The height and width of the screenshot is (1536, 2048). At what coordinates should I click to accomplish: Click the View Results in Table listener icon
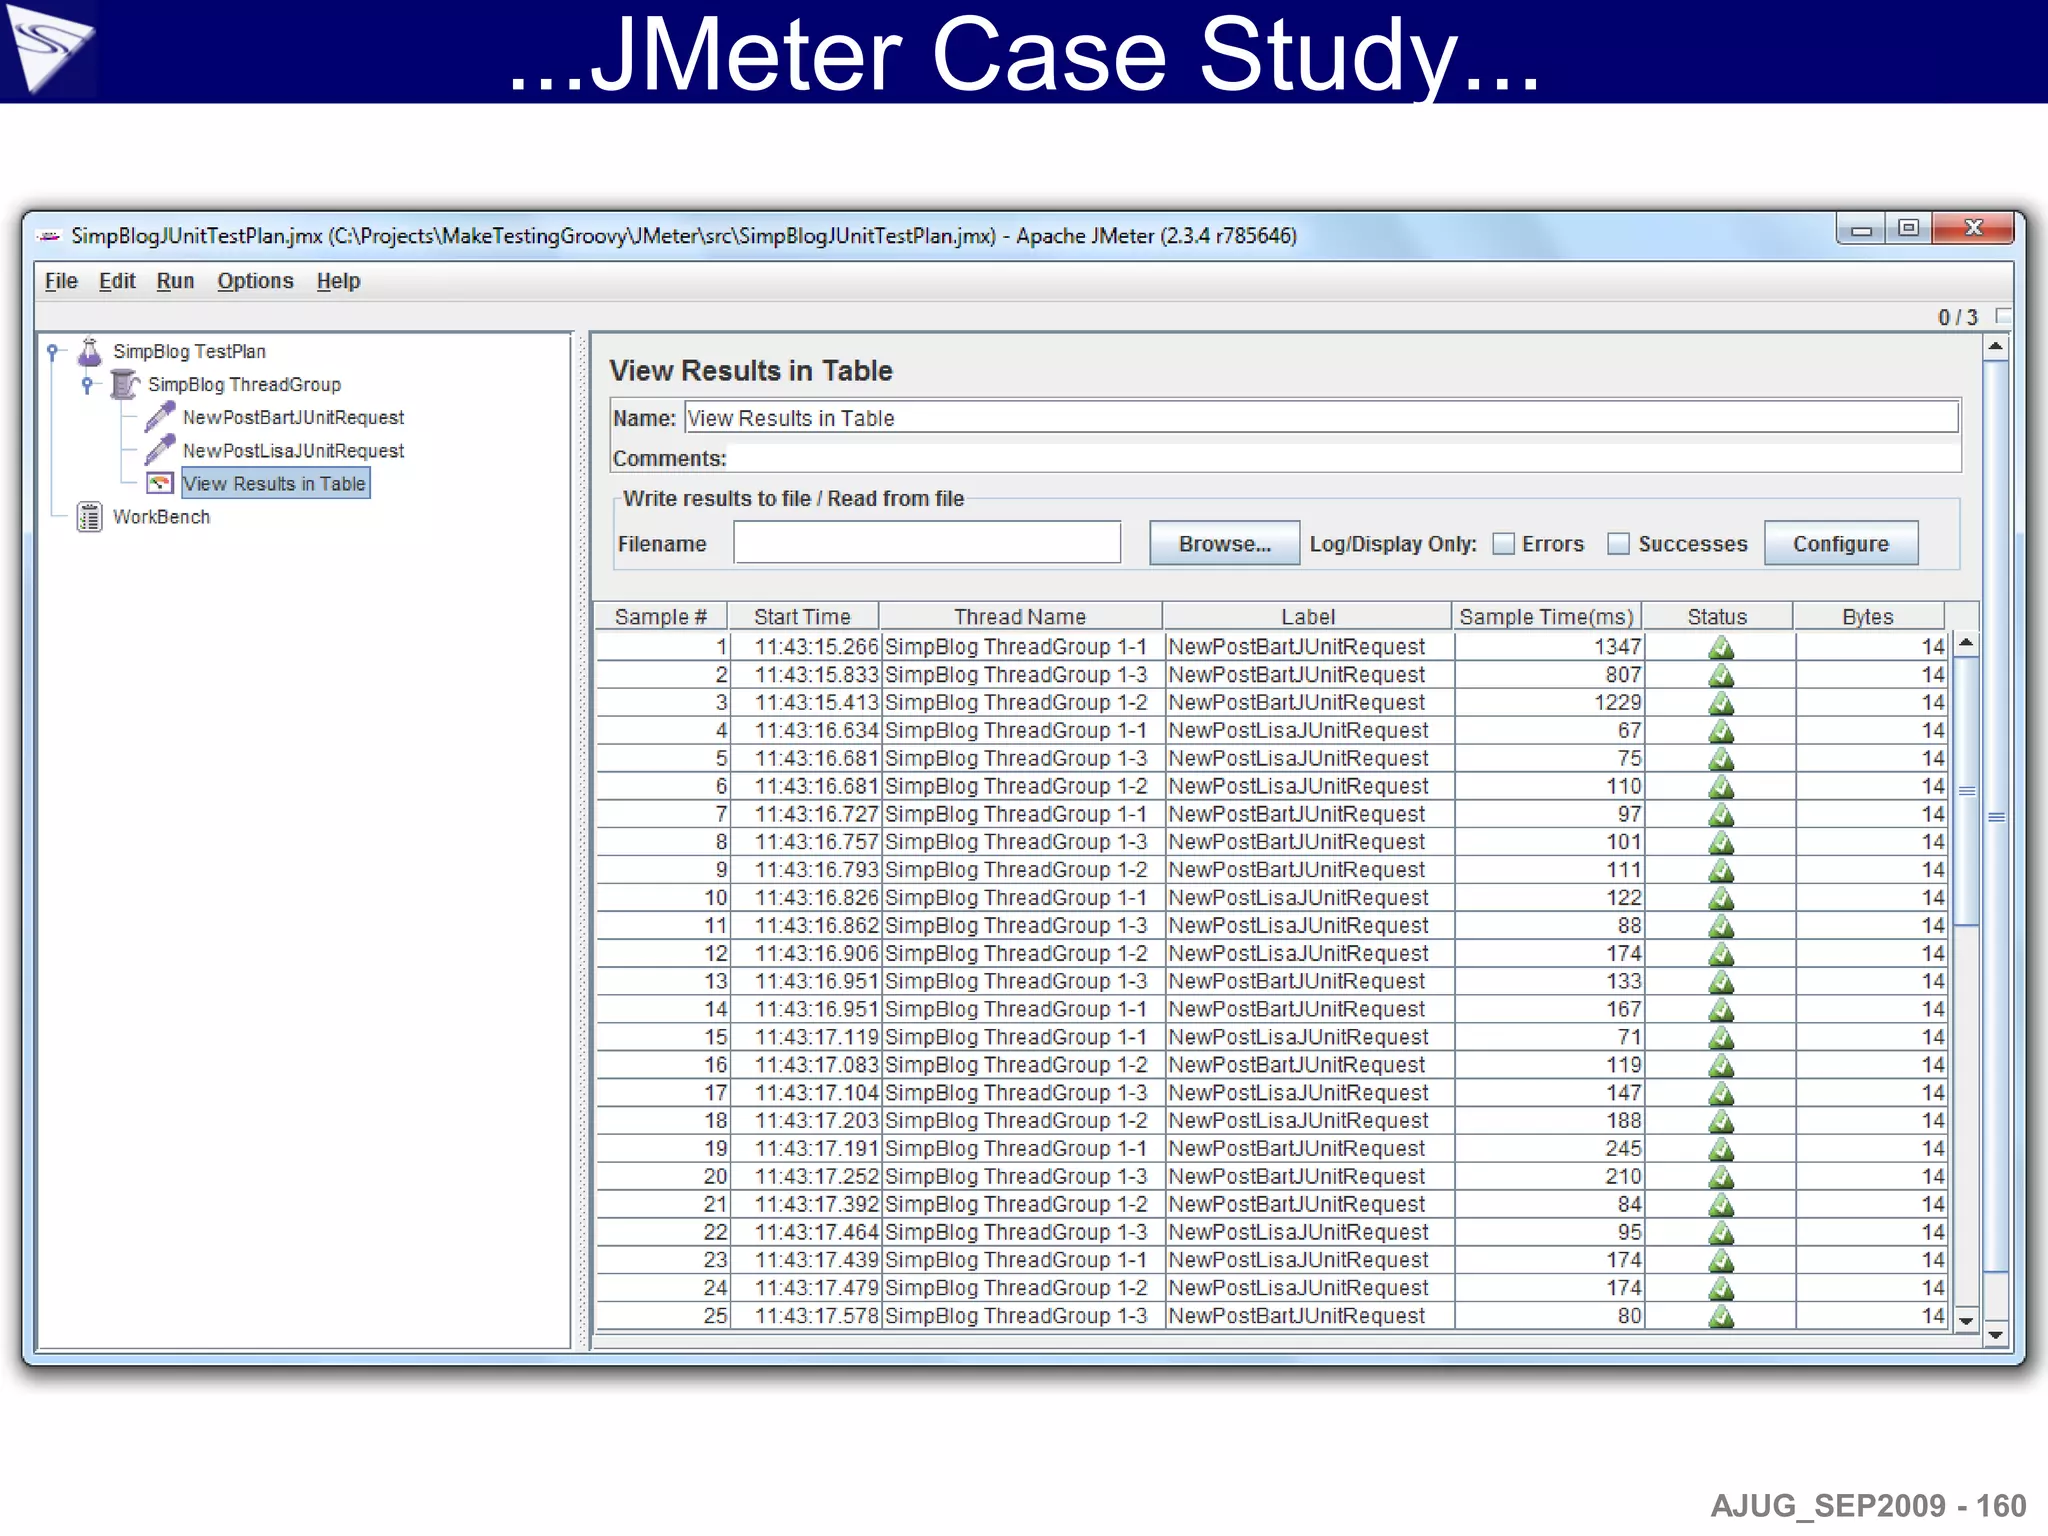click(160, 483)
